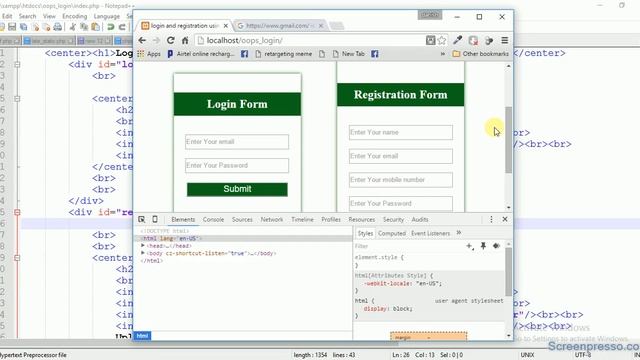The height and width of the screenshot is (360, 640).
Task: Click the Registration Form email field
Action: pyautogui.click(x=401, y=156)
